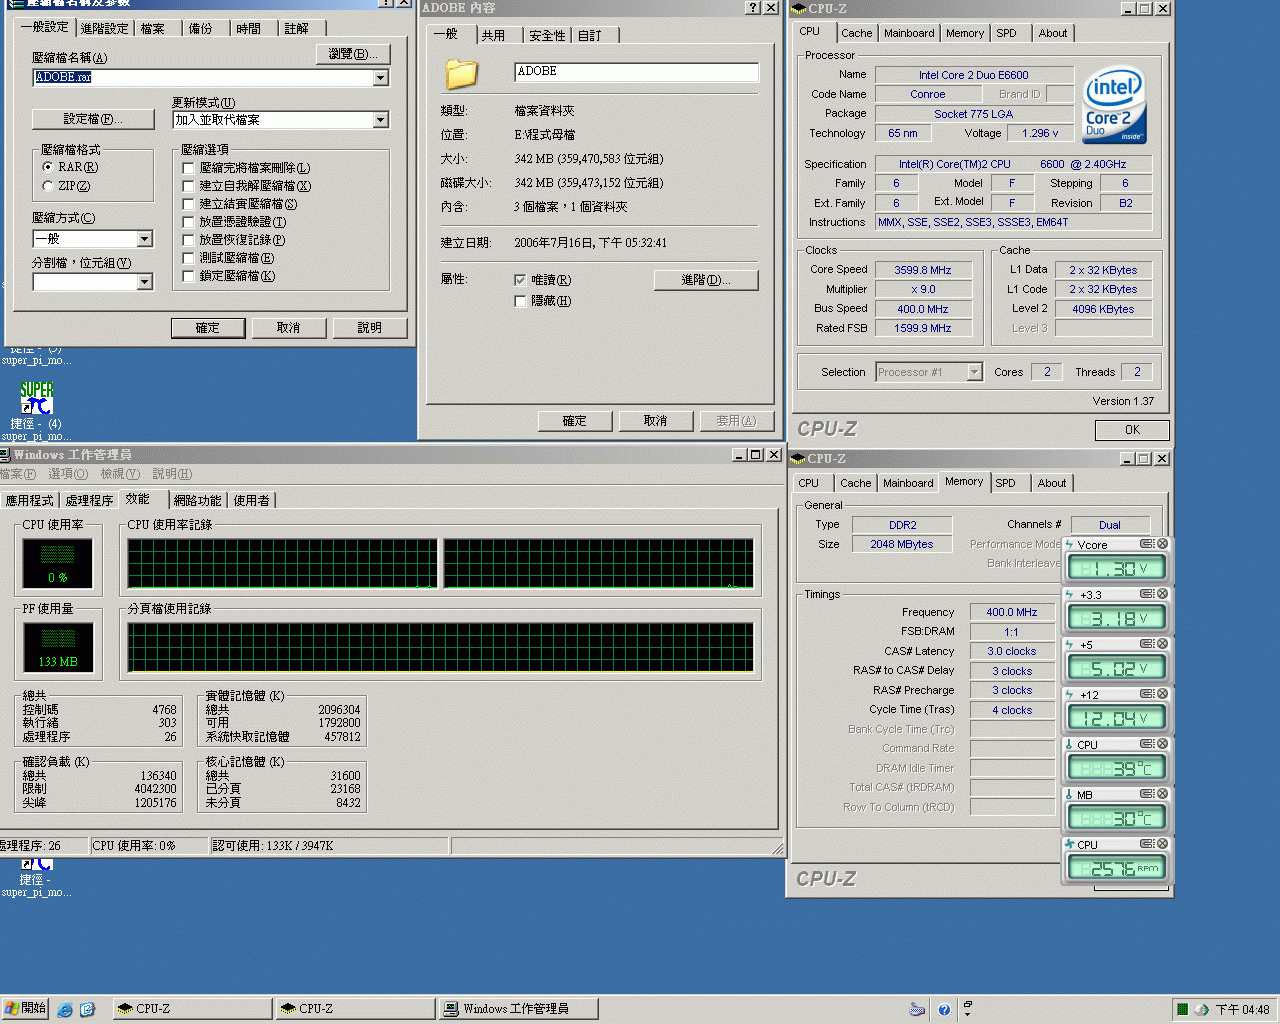Open Advanced tab in archive dialog
The width and height of the screenshot is (1280, 1024).
104,28
